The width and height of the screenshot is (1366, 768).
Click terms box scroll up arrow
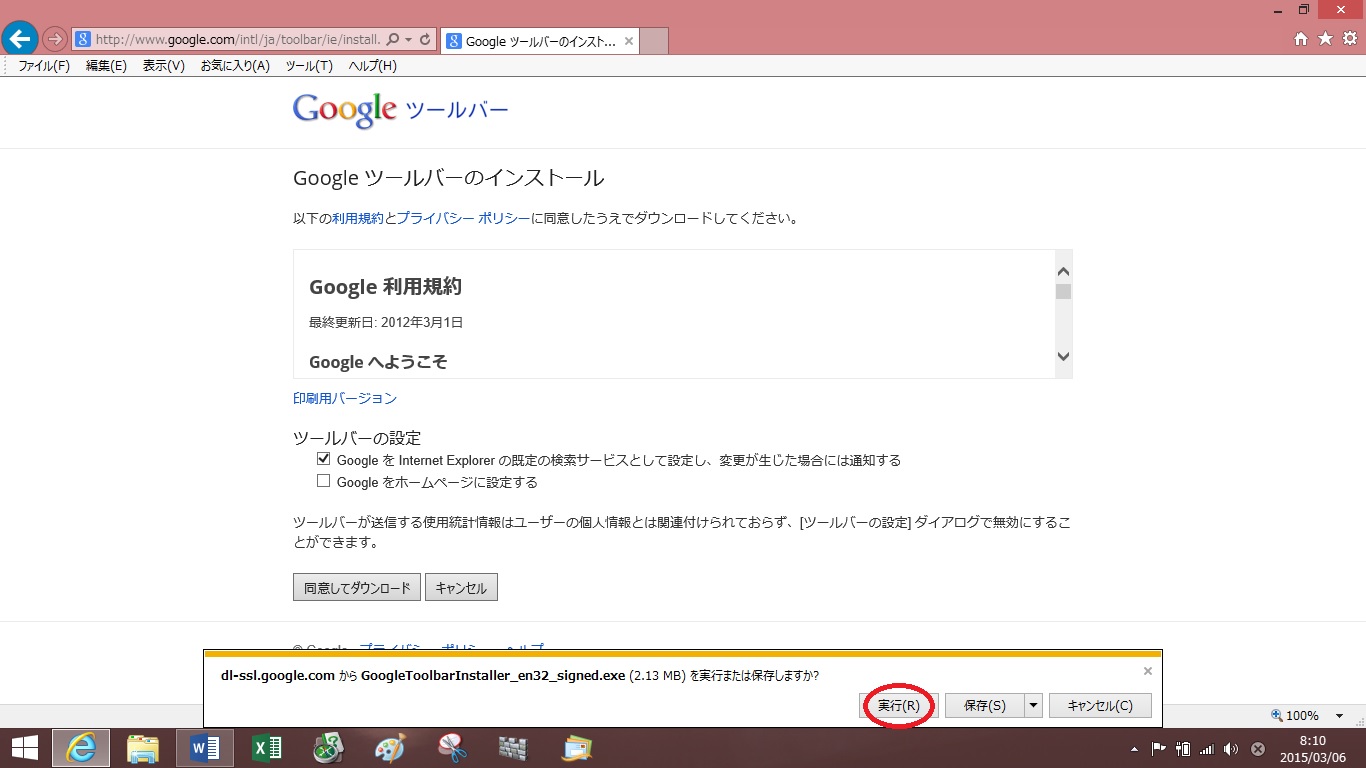coord(1063,271)
